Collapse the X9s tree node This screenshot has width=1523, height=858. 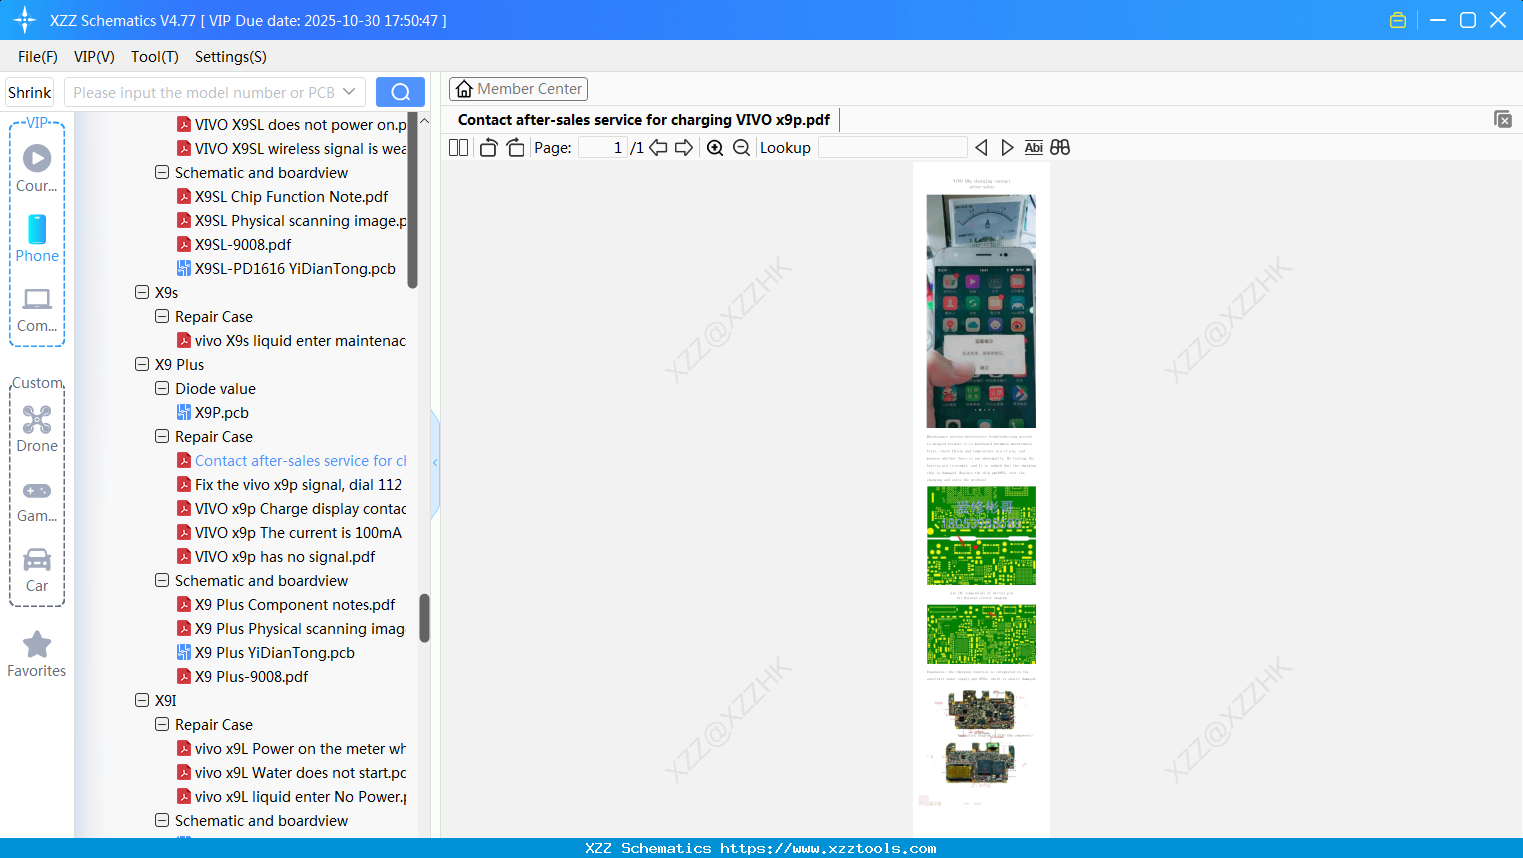coord(142,293)
